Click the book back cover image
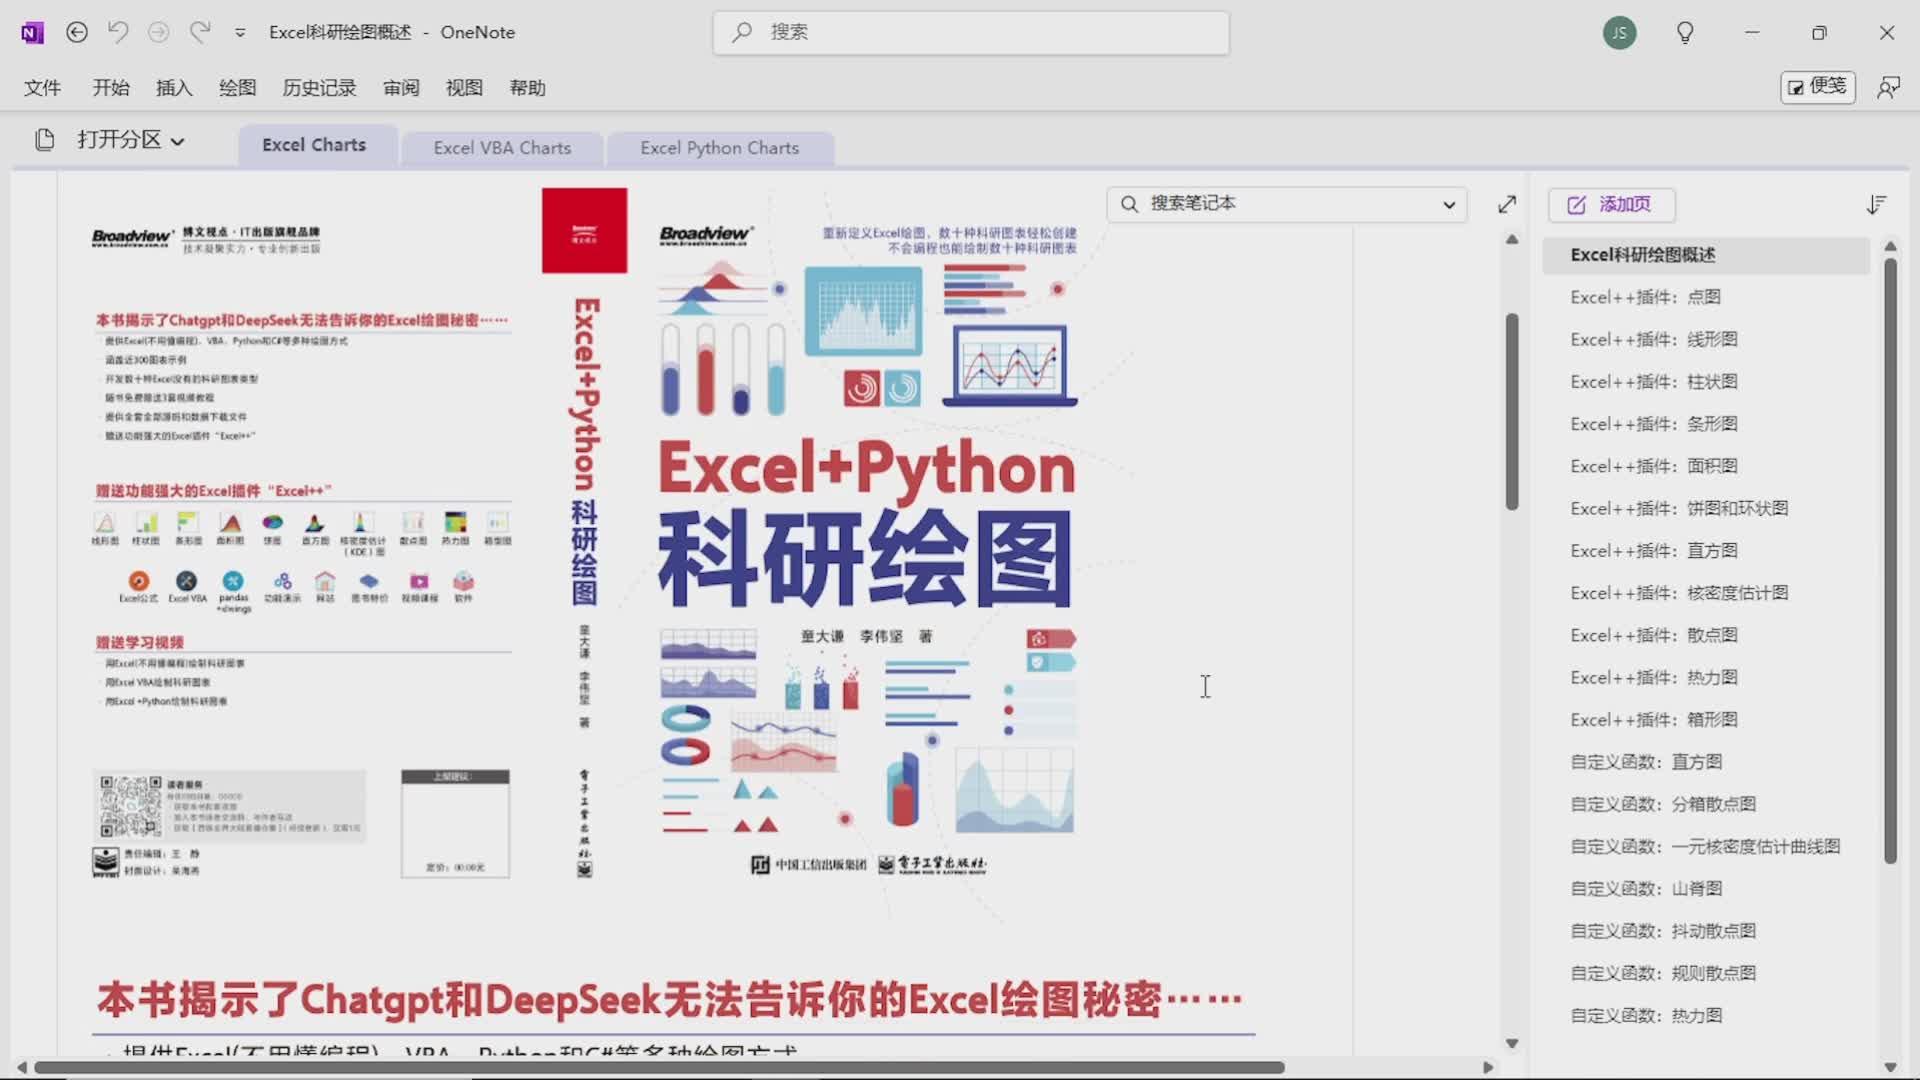Screen dimensions: 1920x1080 pos(300,552)
